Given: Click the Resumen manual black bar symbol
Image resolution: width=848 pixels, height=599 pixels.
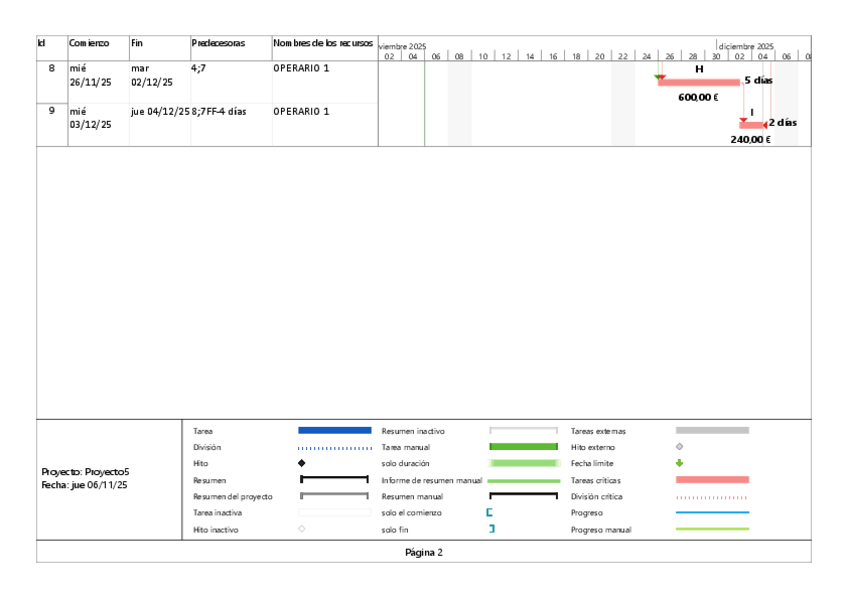Looking at the screenshot, I should point(524,496).
